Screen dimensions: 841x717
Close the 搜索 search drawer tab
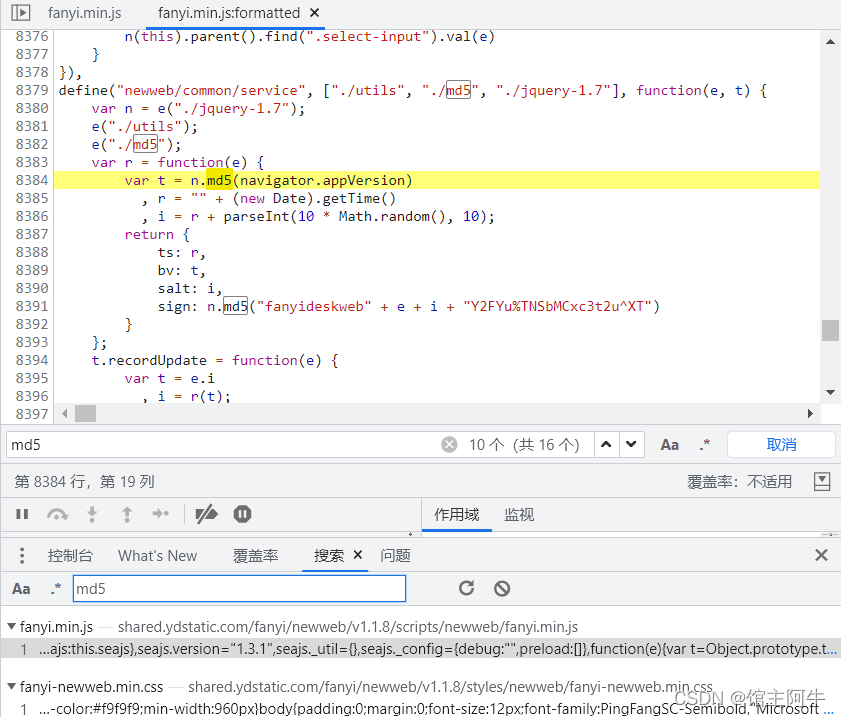[358, 555]
